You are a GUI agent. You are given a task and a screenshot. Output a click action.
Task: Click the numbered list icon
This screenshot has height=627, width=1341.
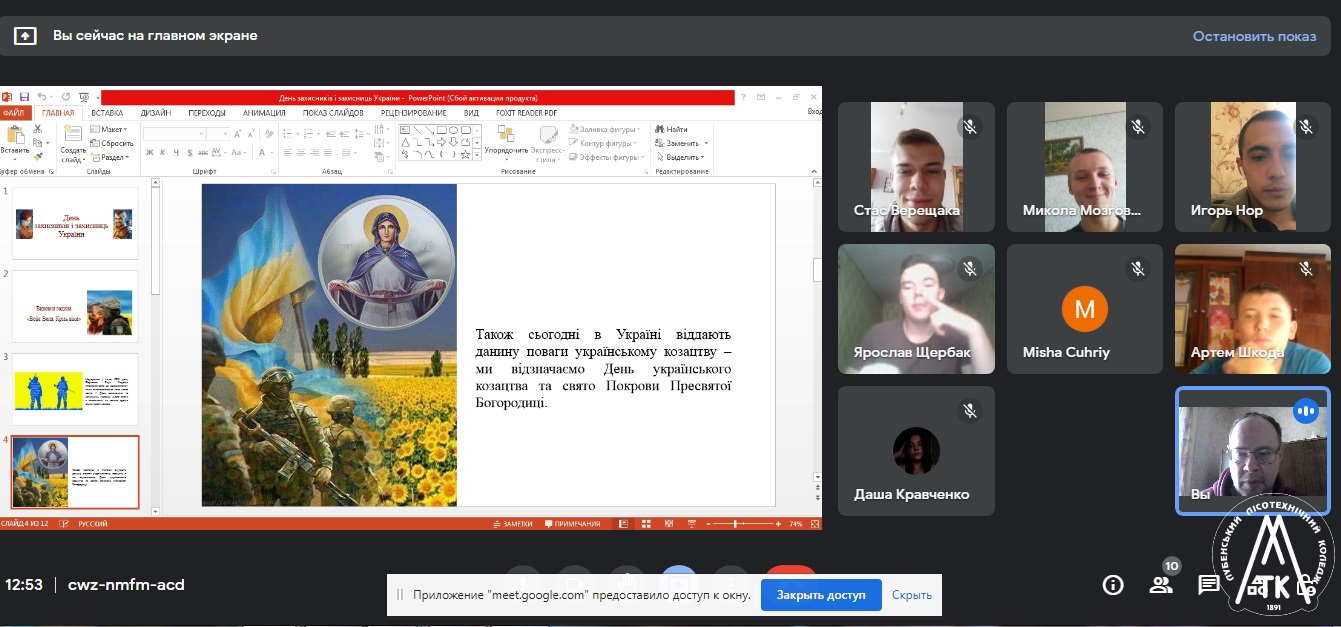(x=310, y=134)
